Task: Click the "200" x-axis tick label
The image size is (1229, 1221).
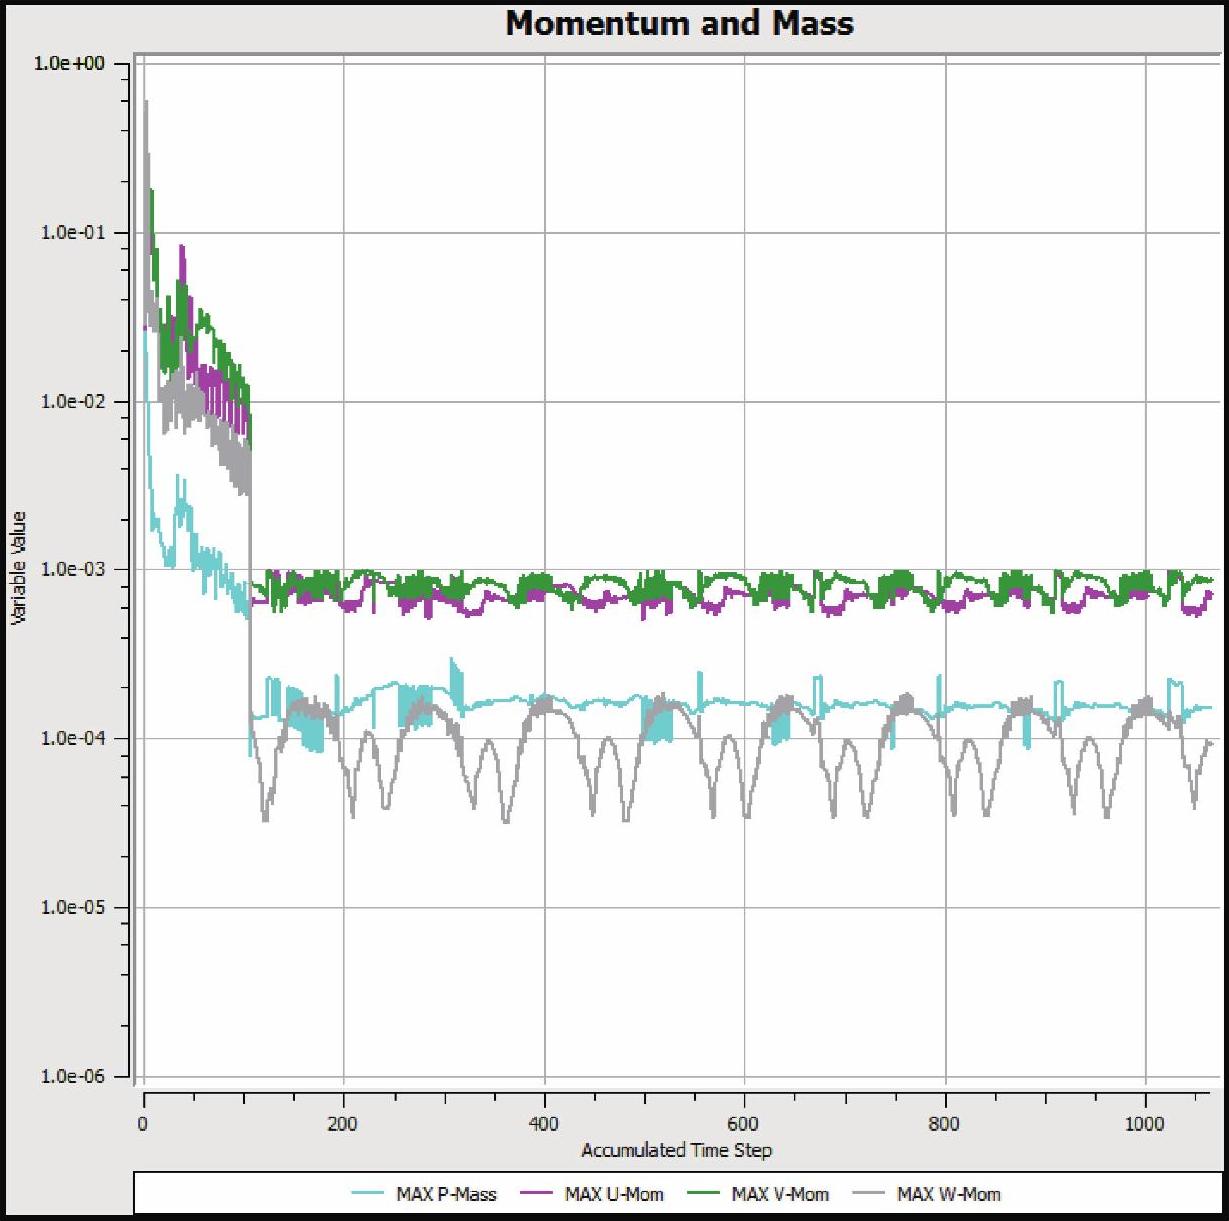Action: point(344,1123)
